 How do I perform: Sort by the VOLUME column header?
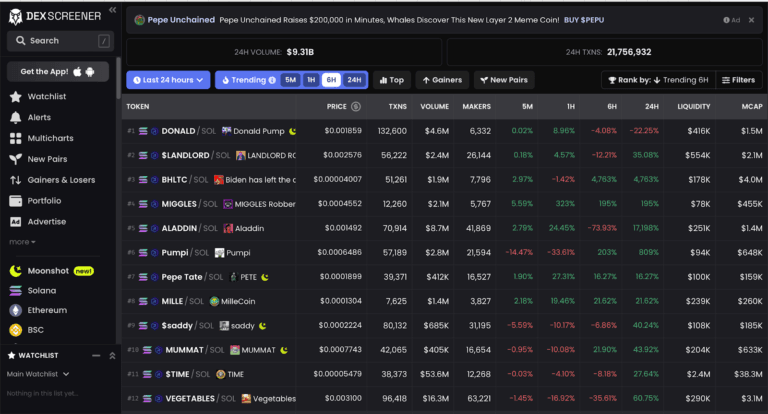[434, 106]
